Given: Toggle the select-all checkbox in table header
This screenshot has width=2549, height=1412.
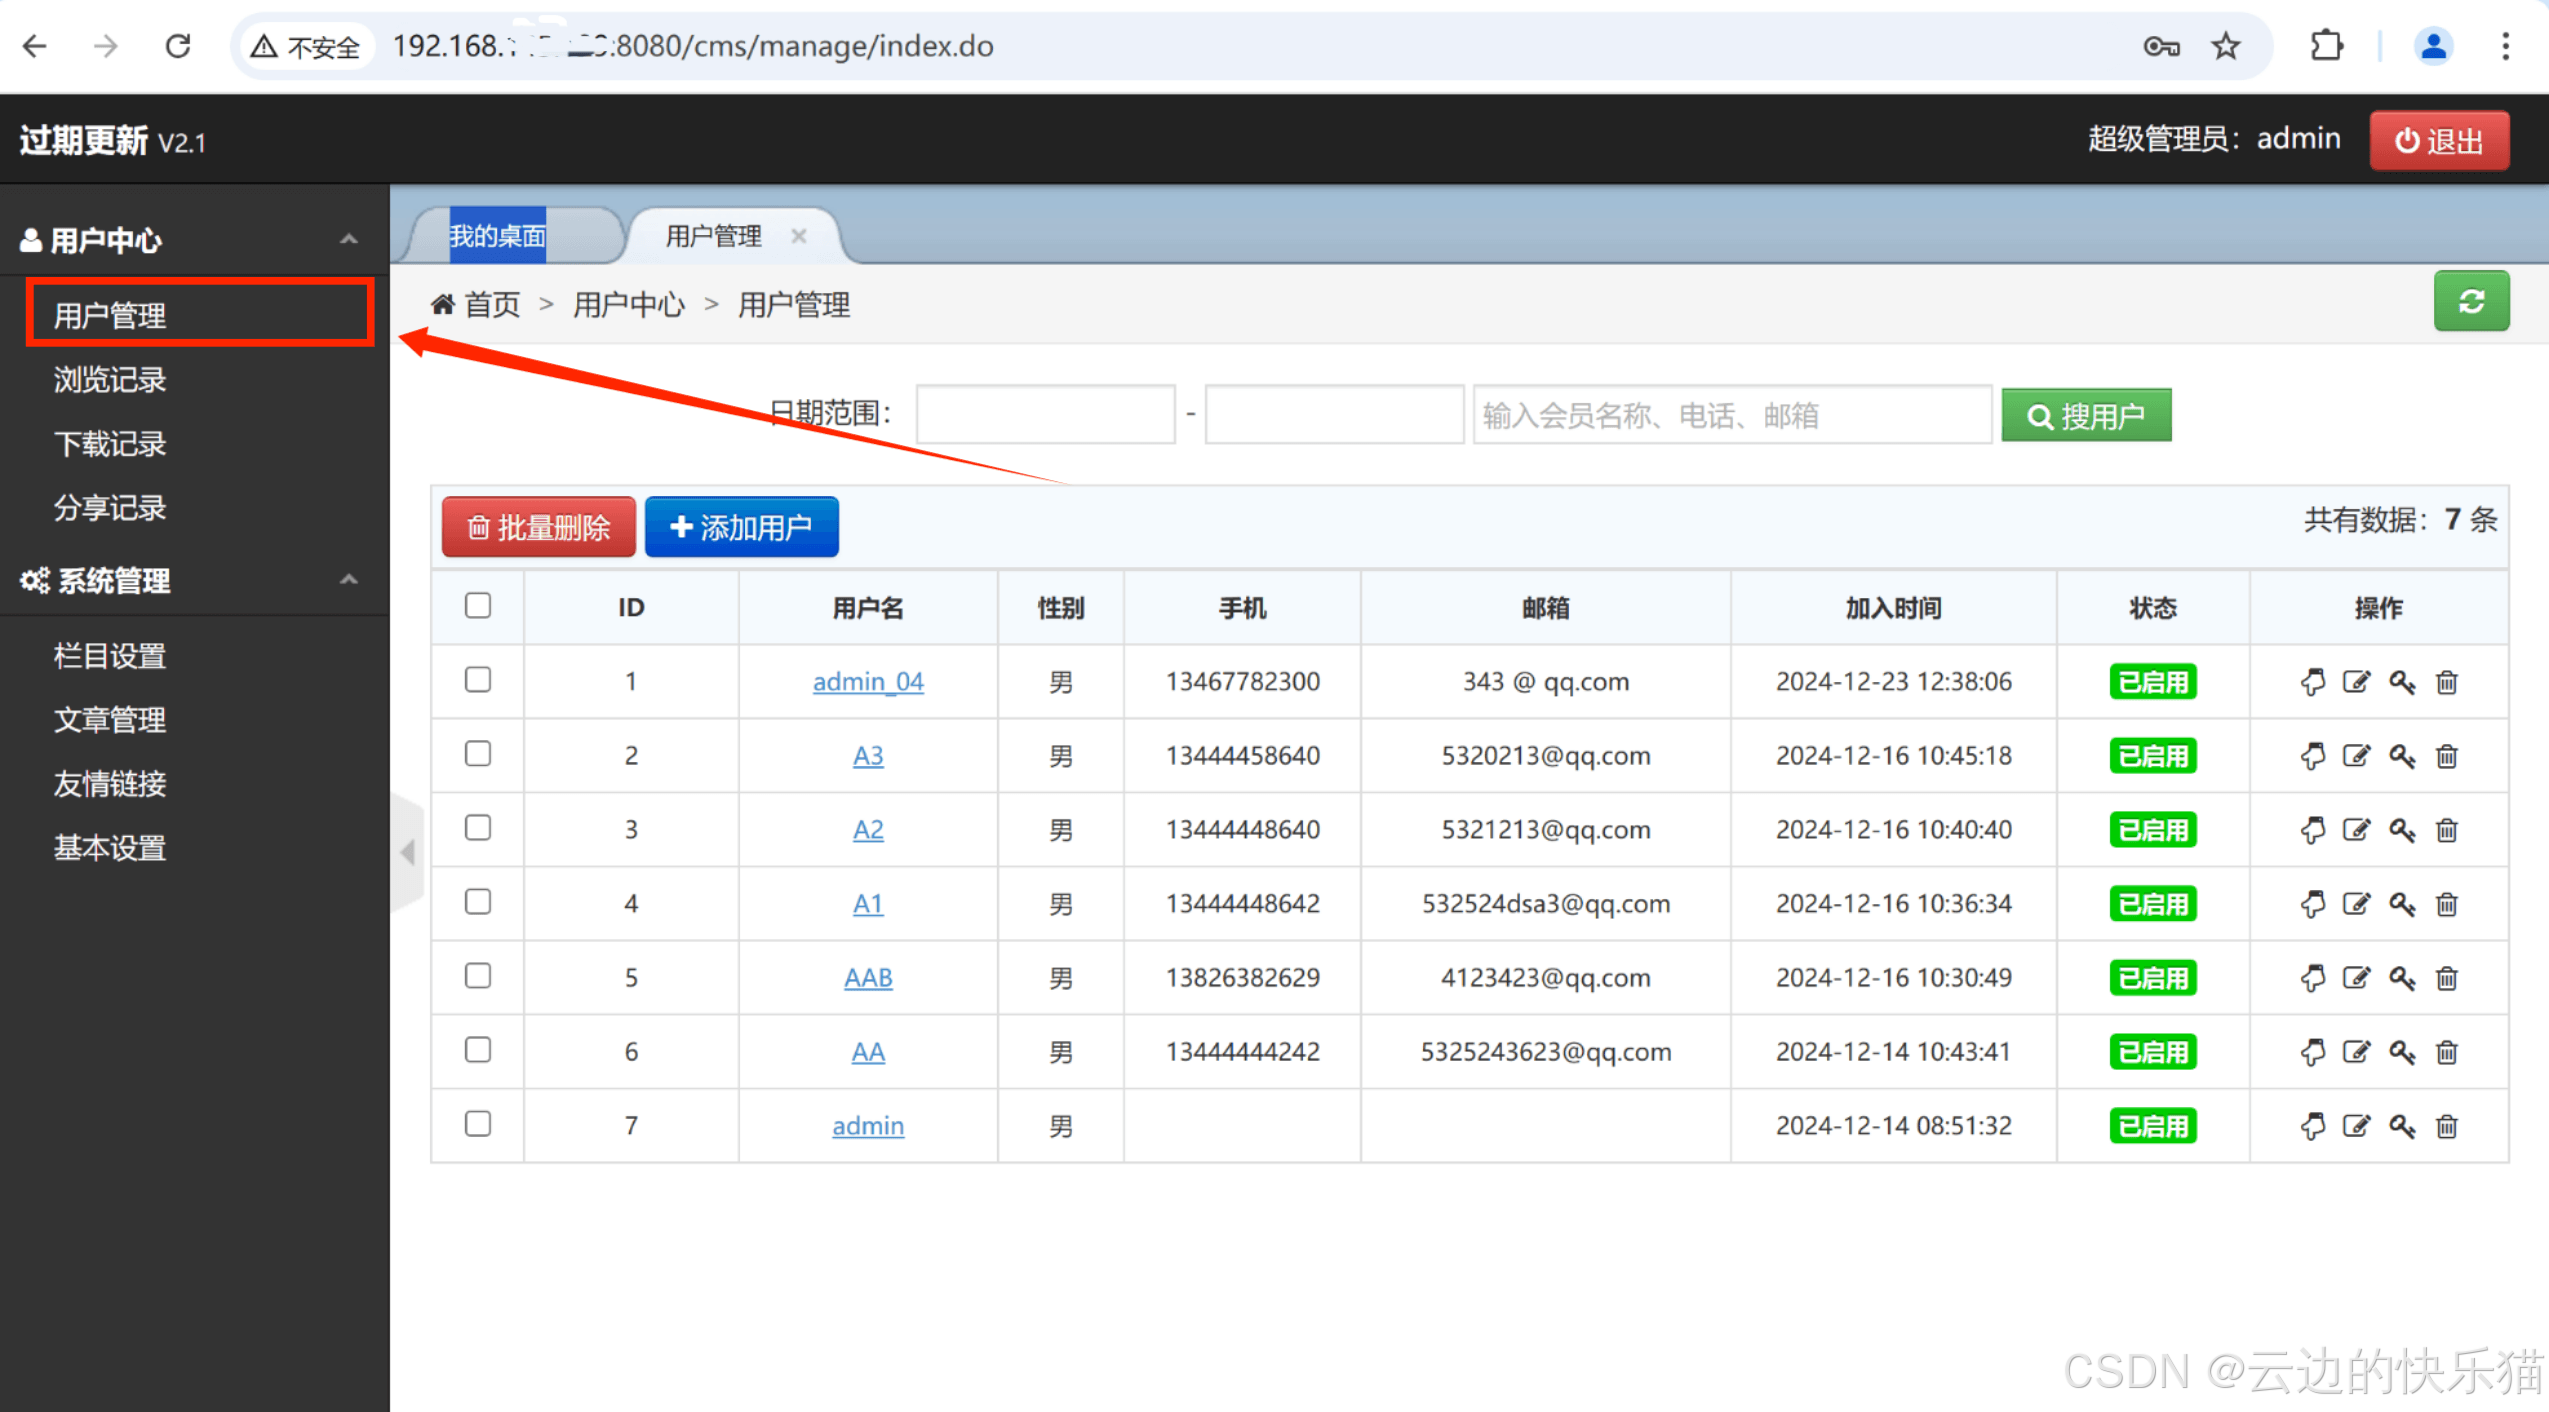Looking at the screenshot, I should pyautogui.click(x=478, y=606).
